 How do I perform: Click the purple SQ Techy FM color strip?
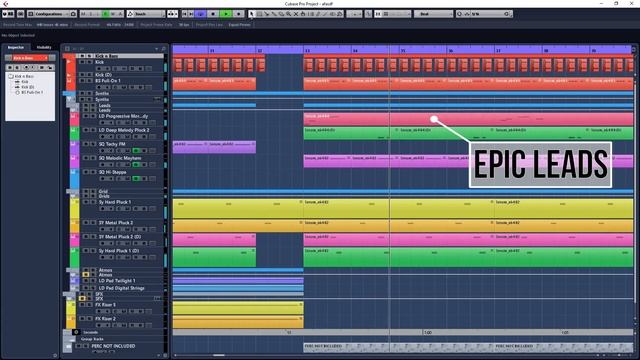pyautogui.click(x=74, y=147)
